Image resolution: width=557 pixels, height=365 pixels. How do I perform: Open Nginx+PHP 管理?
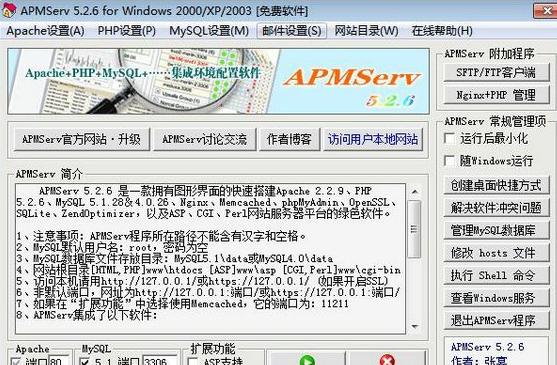[496, 95]
